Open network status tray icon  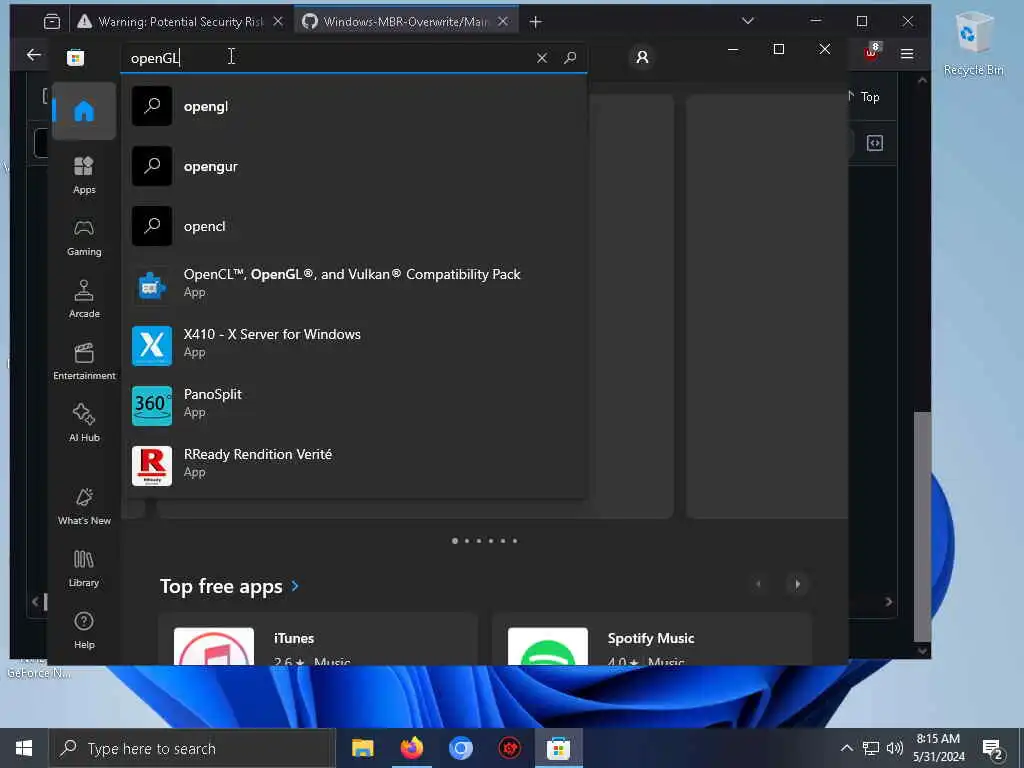pos(871,748)
